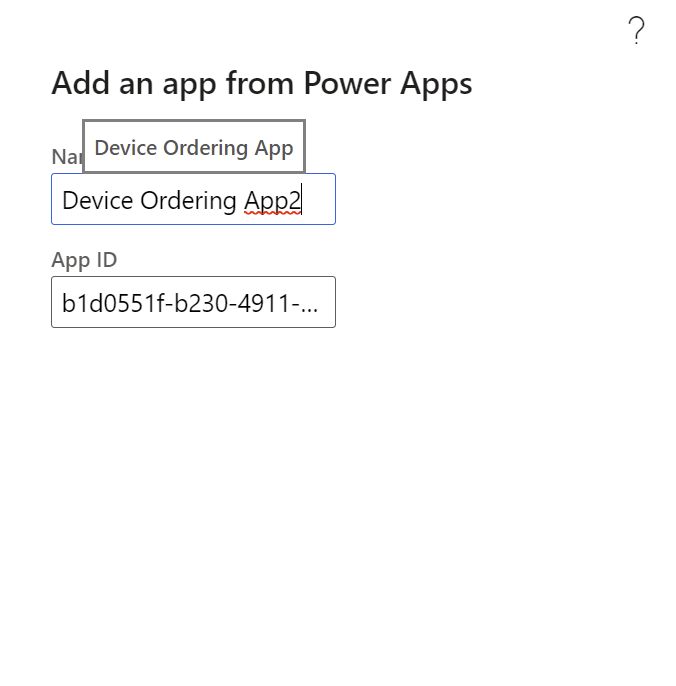Place cursor on 'Ordering' in Name field
The image size is (676, 686).
tap(188, 201)
